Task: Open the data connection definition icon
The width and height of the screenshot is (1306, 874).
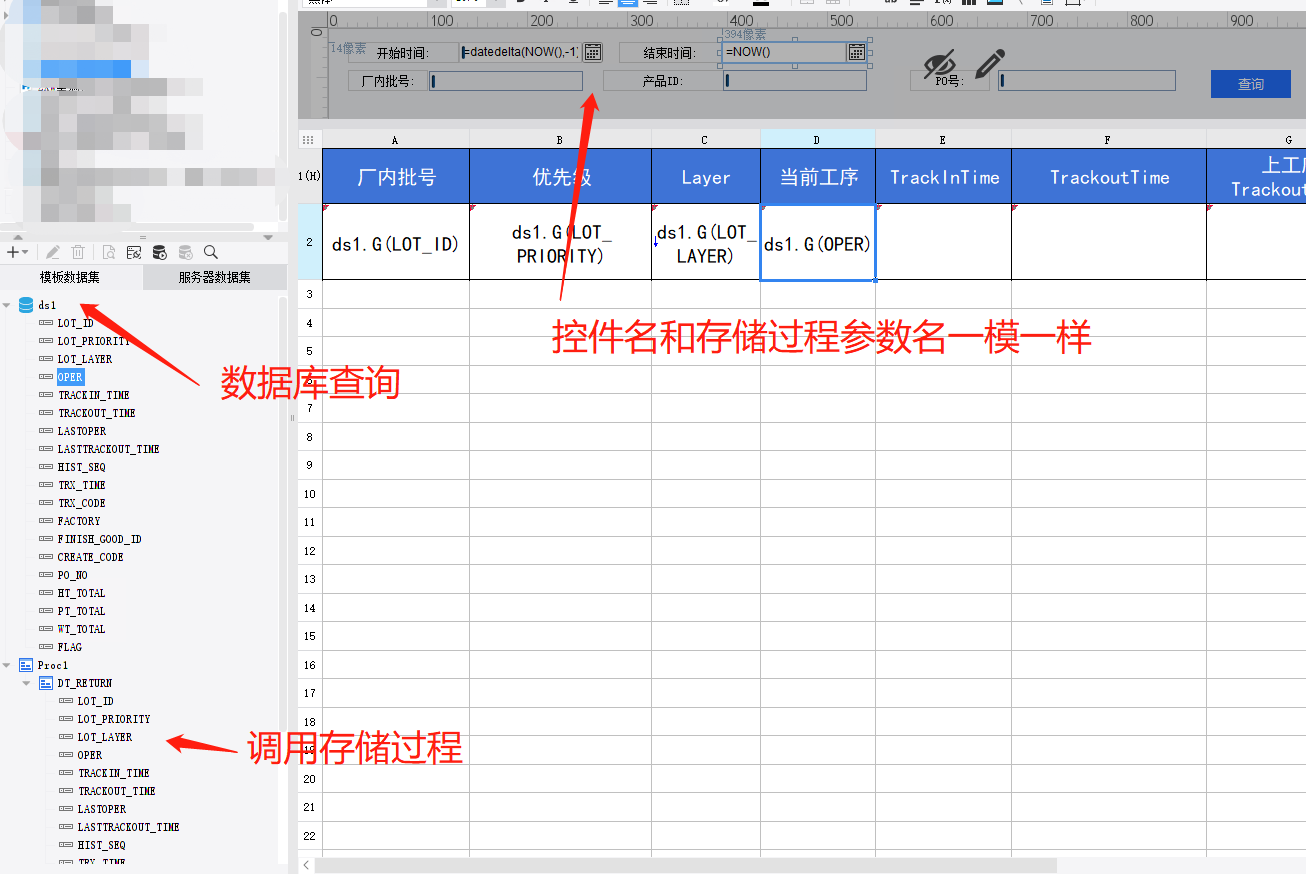Action: [133, 252]
